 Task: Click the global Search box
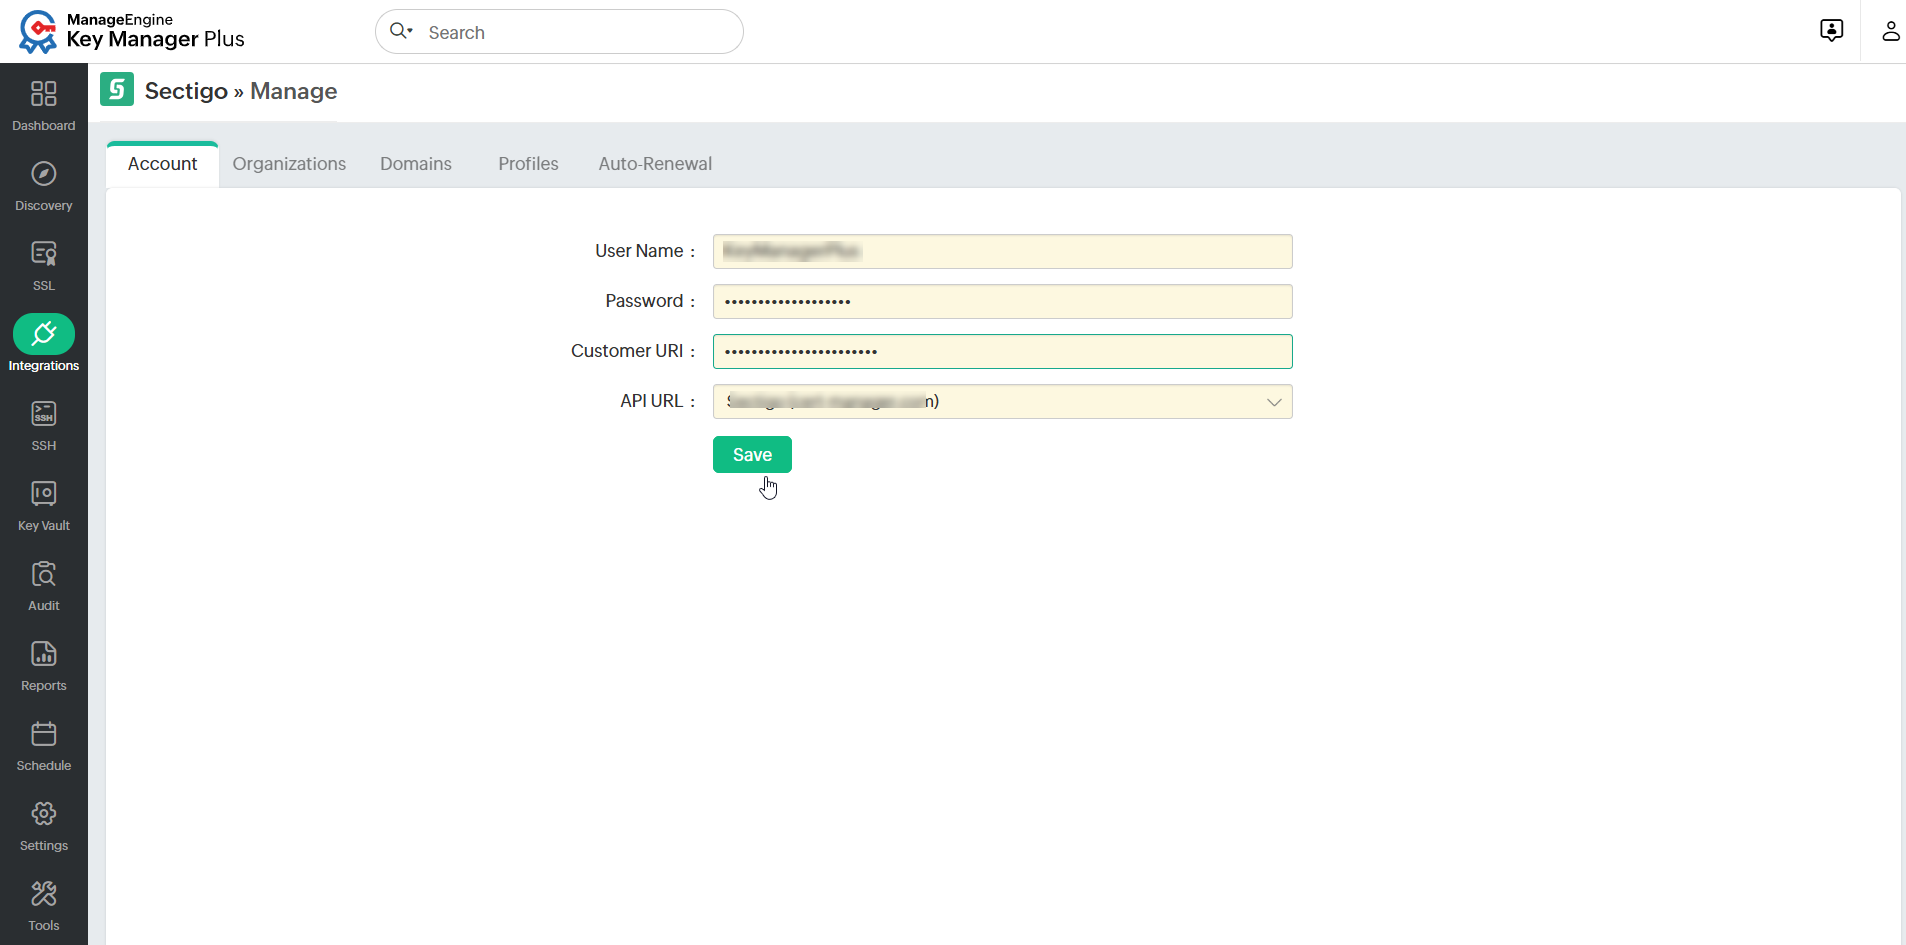[559, 32]
